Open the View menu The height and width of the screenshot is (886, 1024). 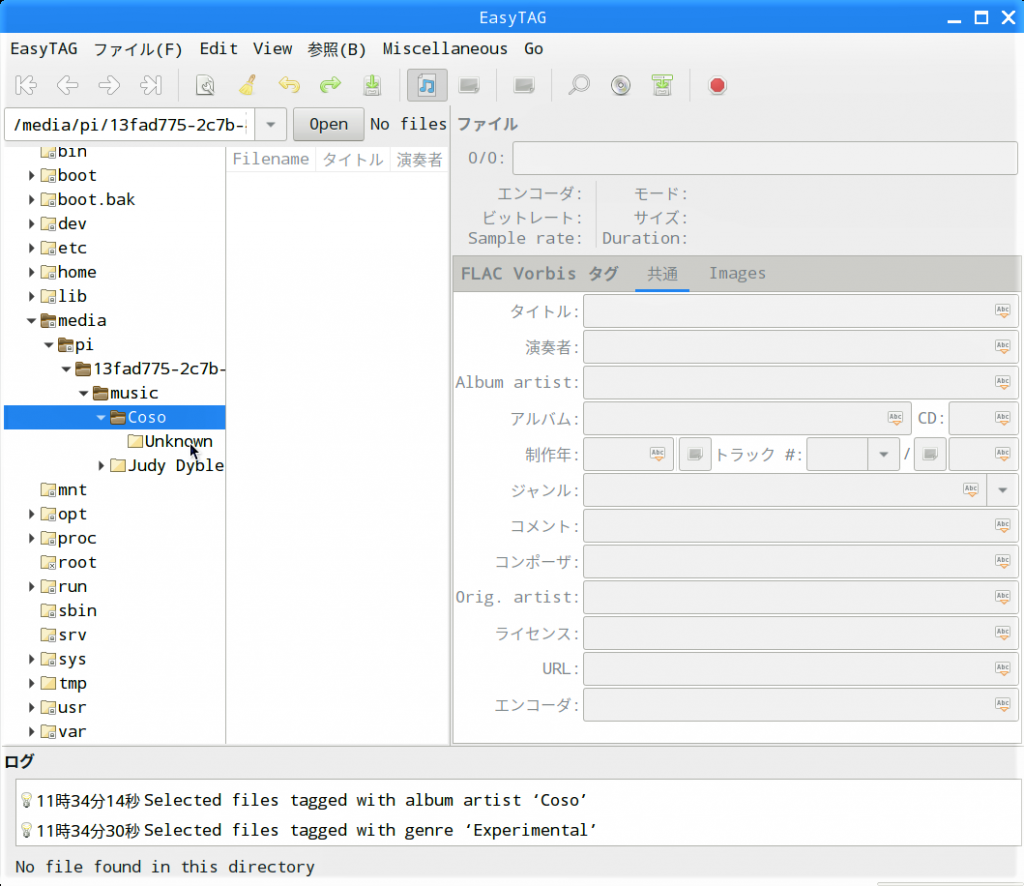pos(272,48)
